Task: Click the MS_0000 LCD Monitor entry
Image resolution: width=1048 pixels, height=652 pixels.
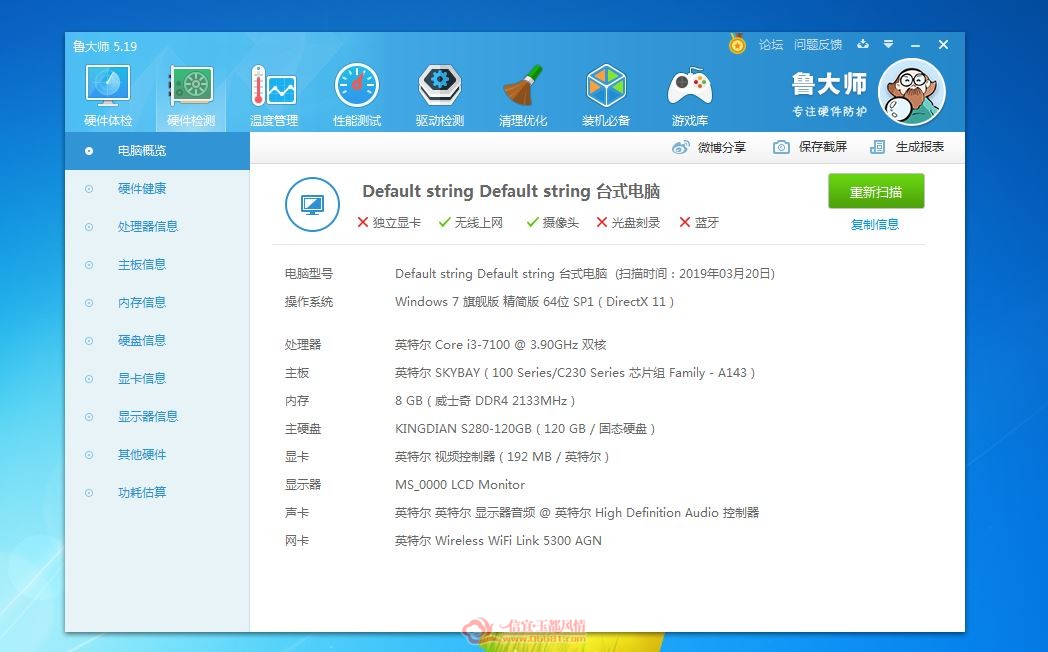Action: 460,485
